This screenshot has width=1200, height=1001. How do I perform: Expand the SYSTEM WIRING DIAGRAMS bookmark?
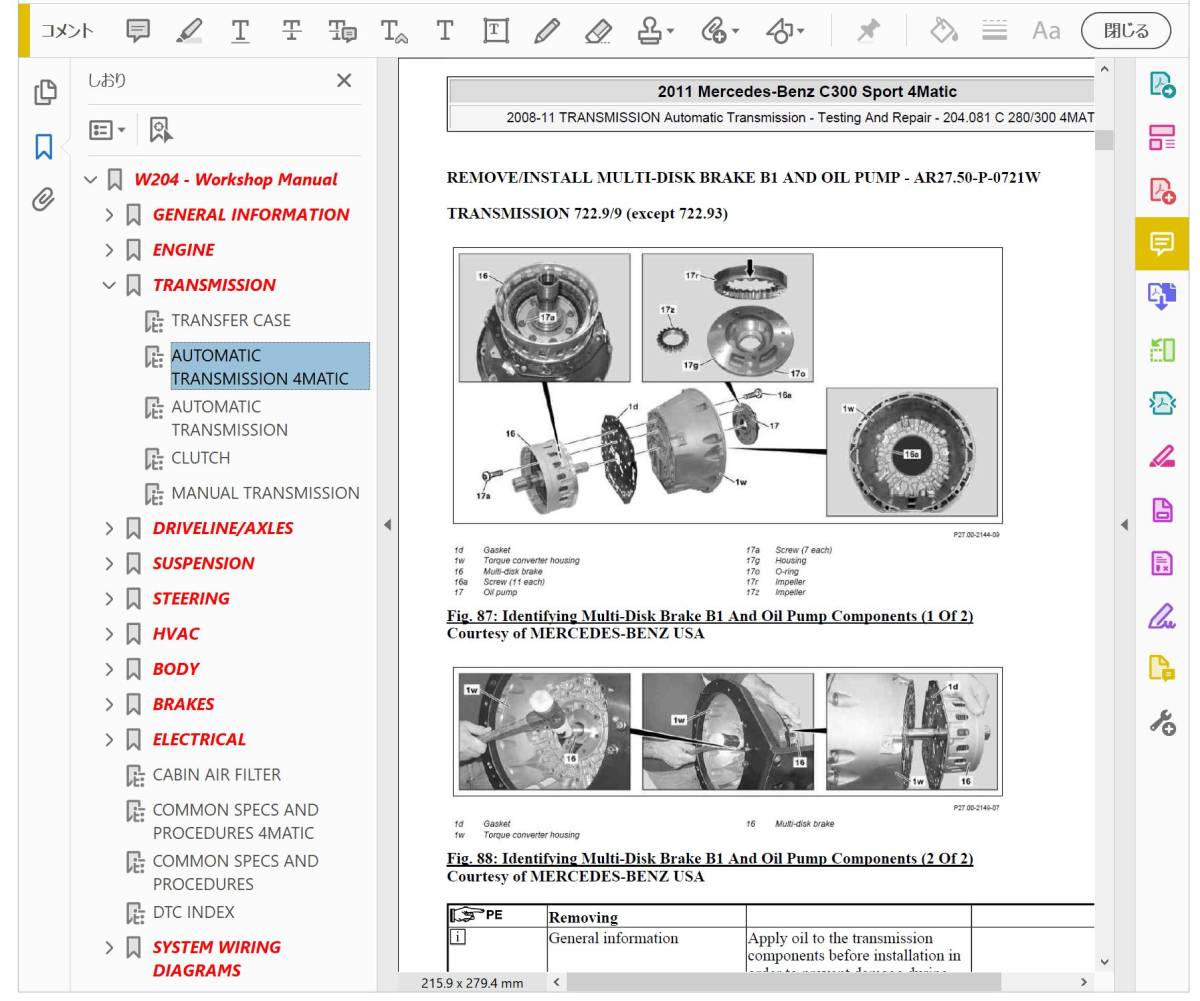tap(109, 947)
